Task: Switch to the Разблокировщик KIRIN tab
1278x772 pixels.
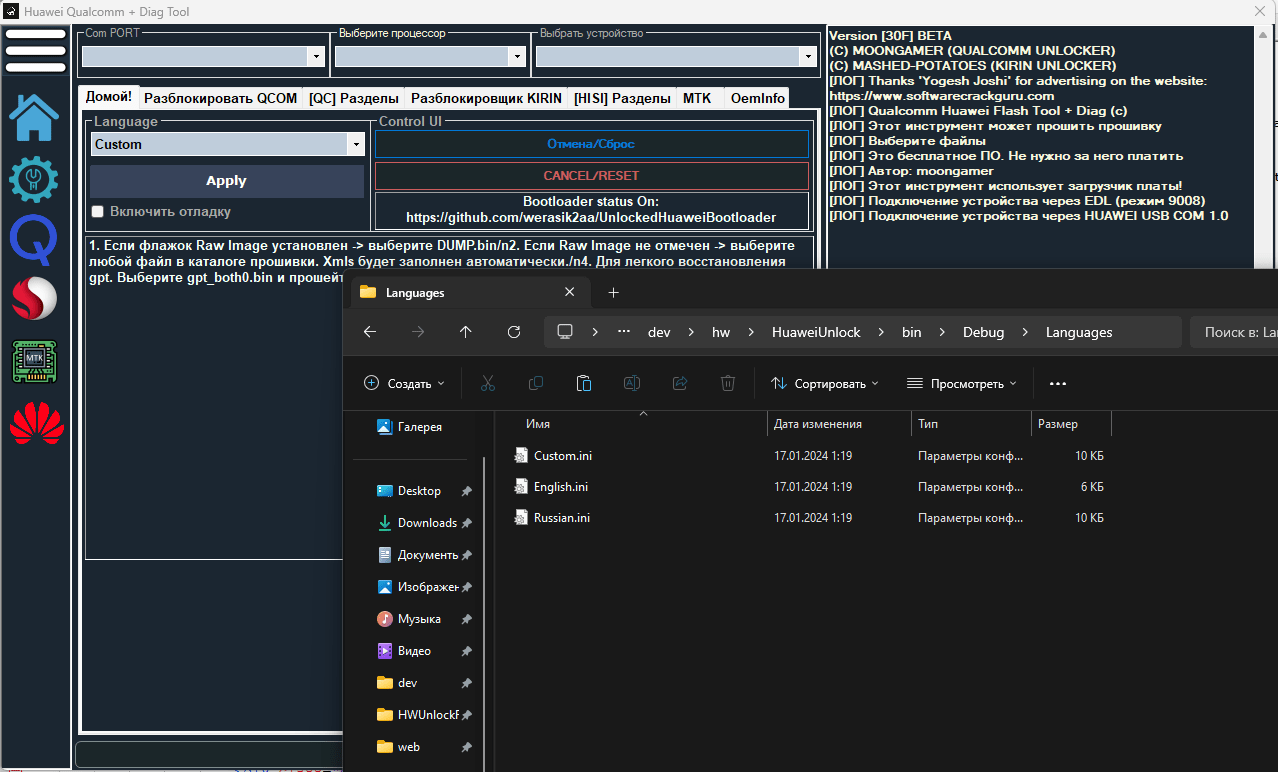Action: 487,98
